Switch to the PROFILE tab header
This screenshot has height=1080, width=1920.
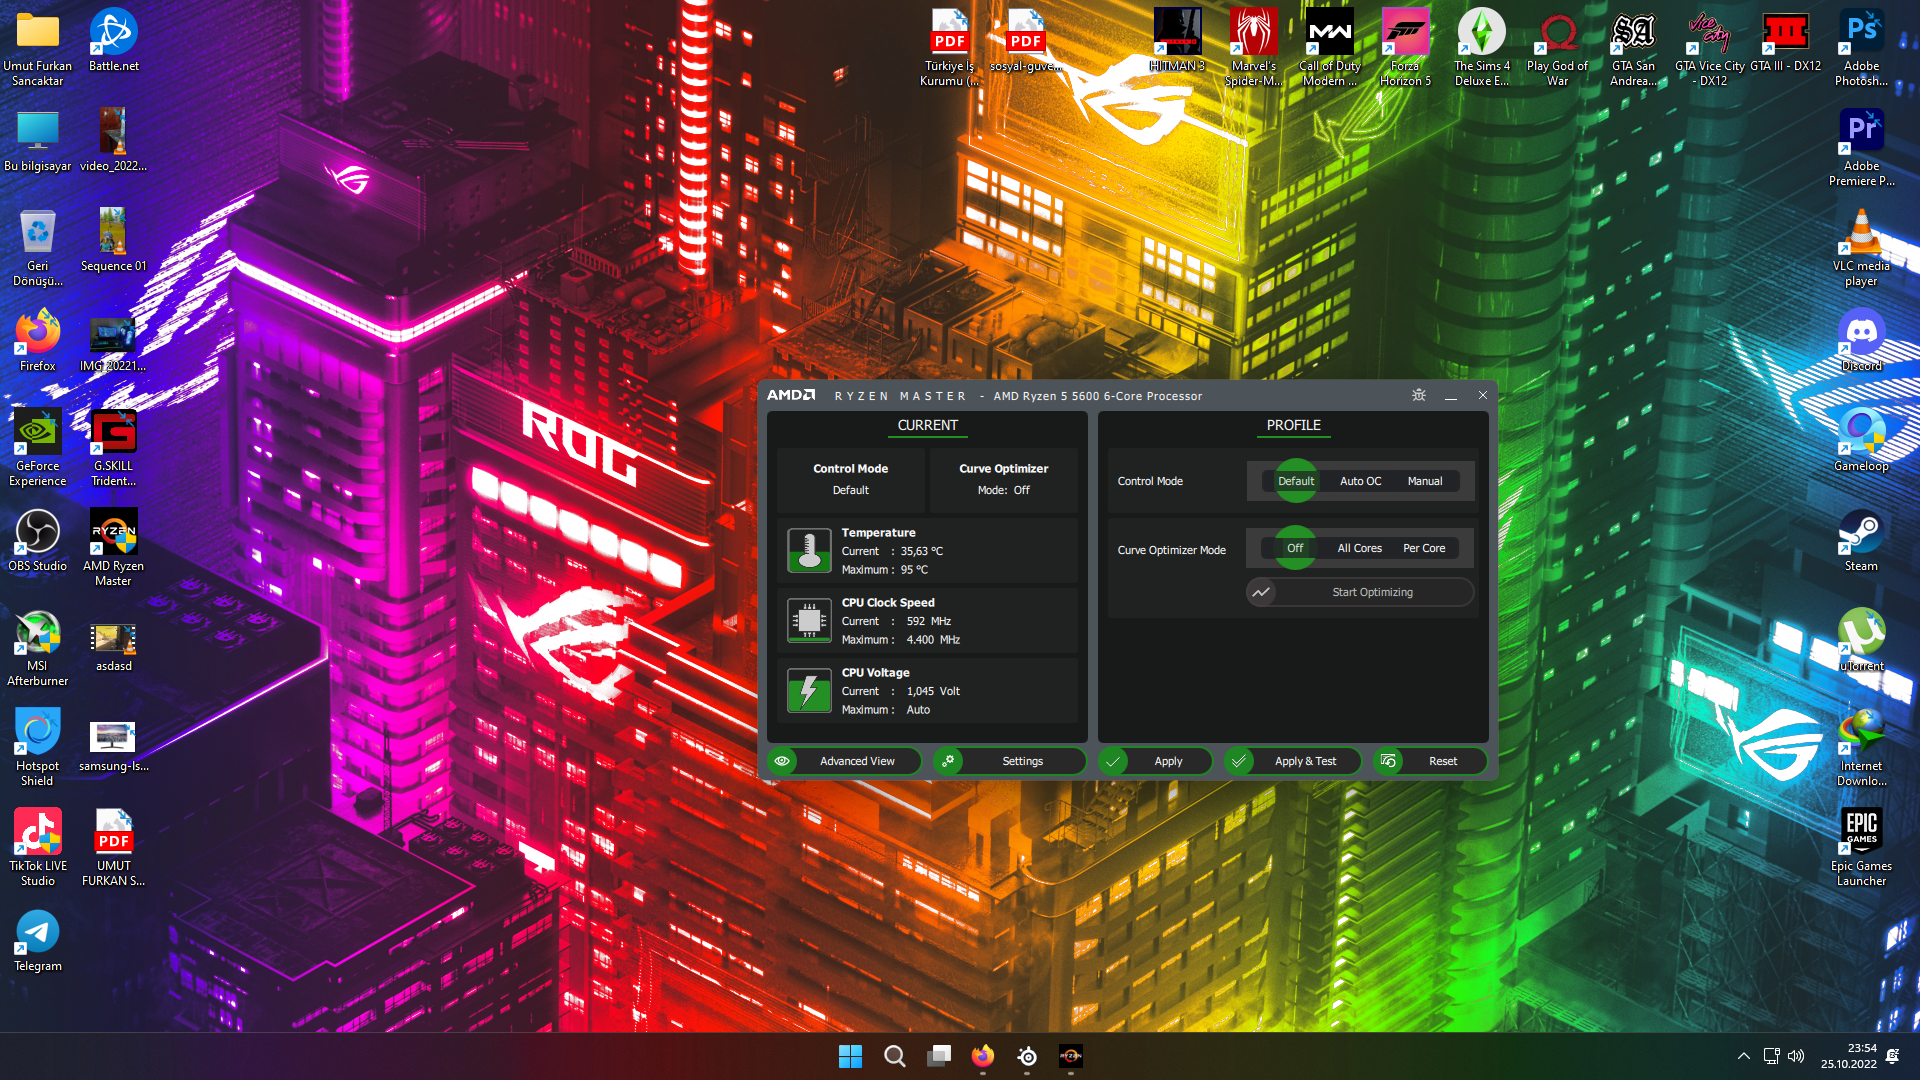(1293, 425)
